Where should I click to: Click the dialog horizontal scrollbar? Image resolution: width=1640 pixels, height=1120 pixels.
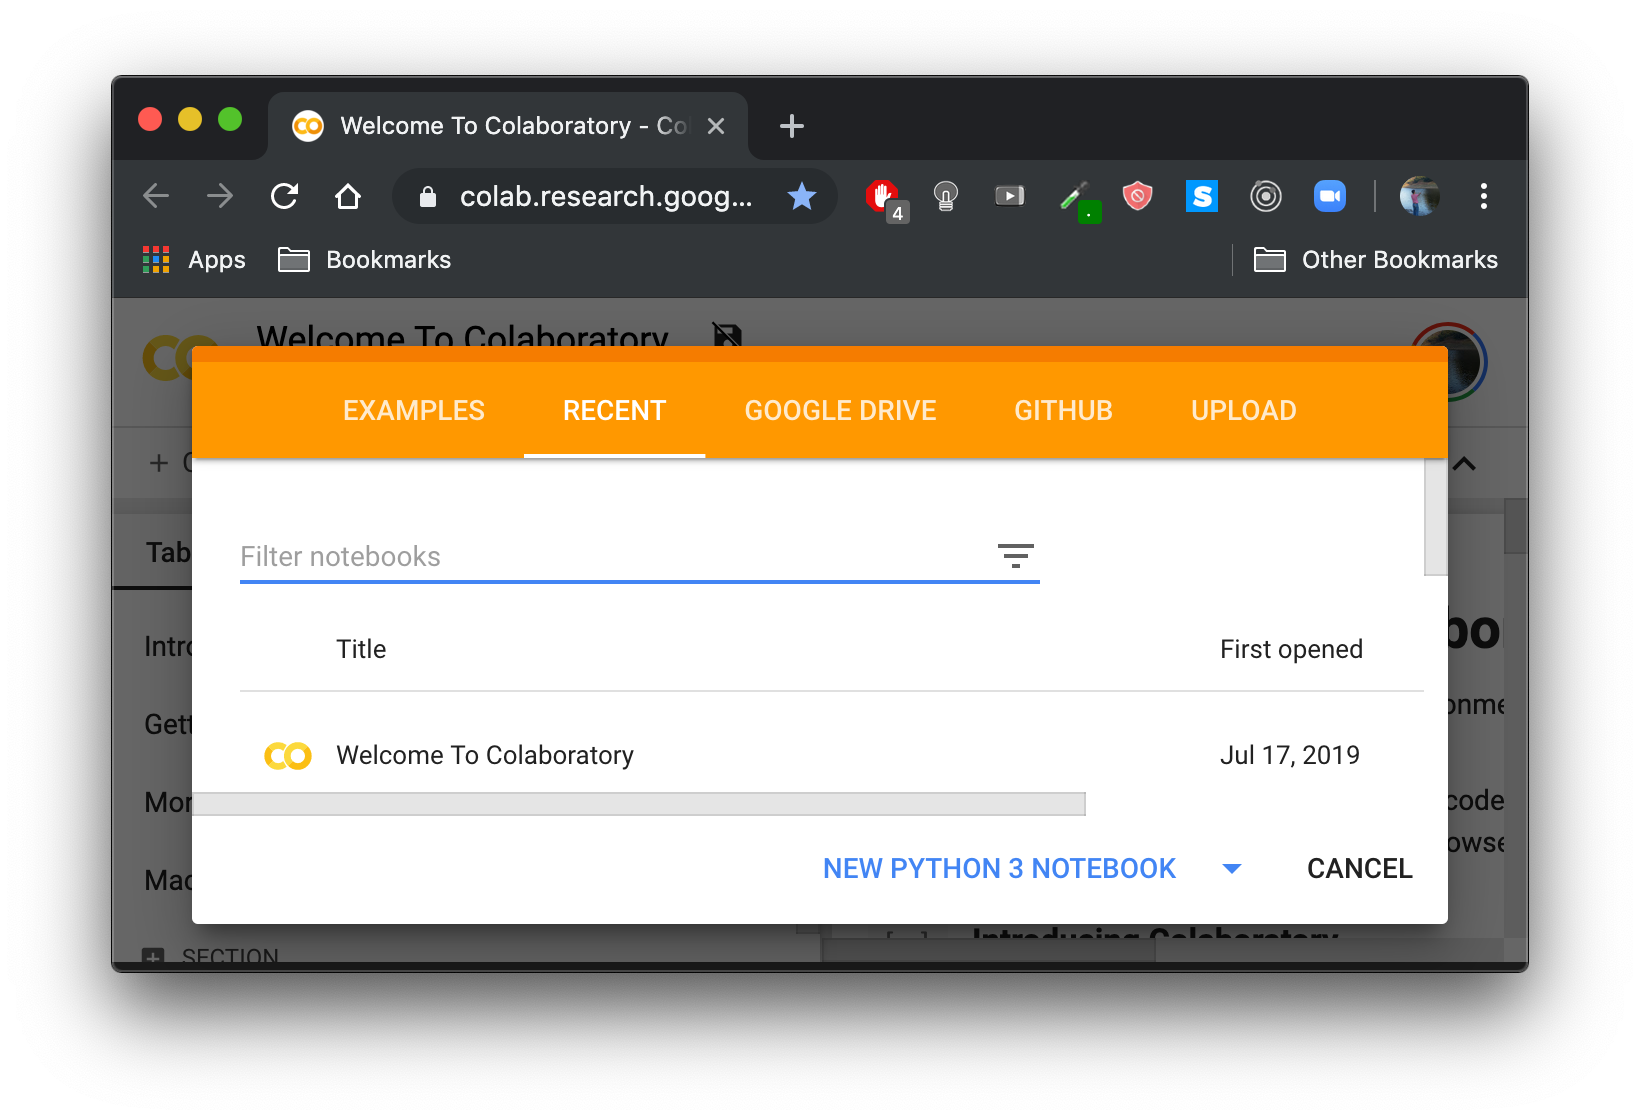click(x=639, y=804)
